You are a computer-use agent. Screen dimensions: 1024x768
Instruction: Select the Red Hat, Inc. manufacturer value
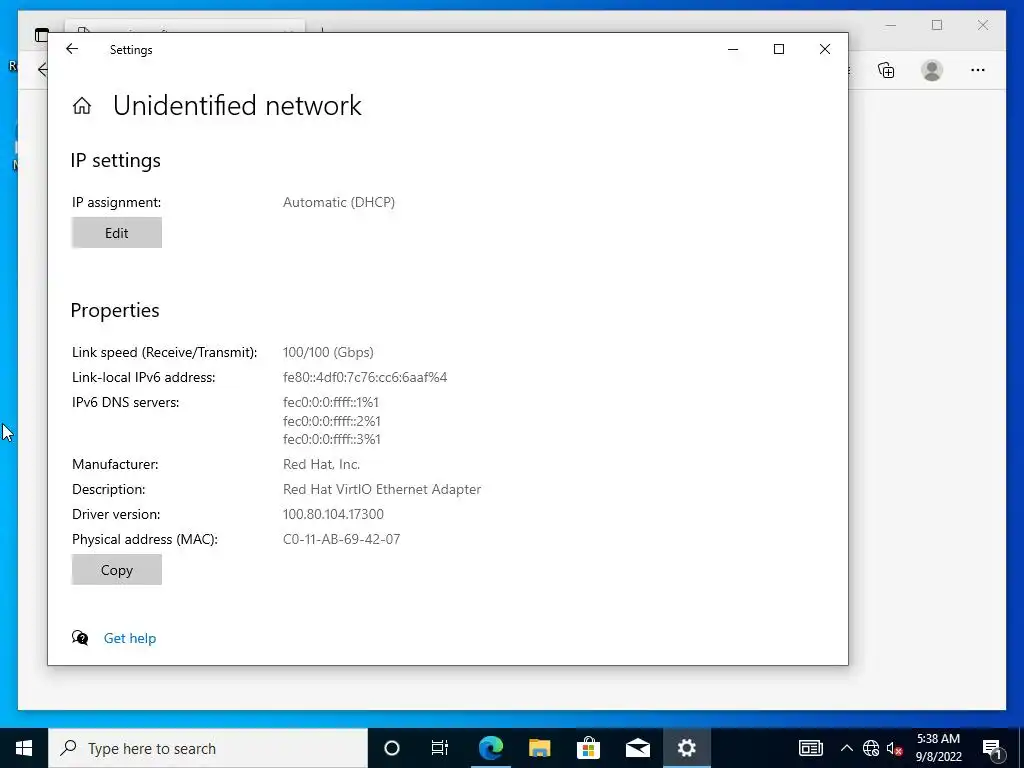point(321,464)
